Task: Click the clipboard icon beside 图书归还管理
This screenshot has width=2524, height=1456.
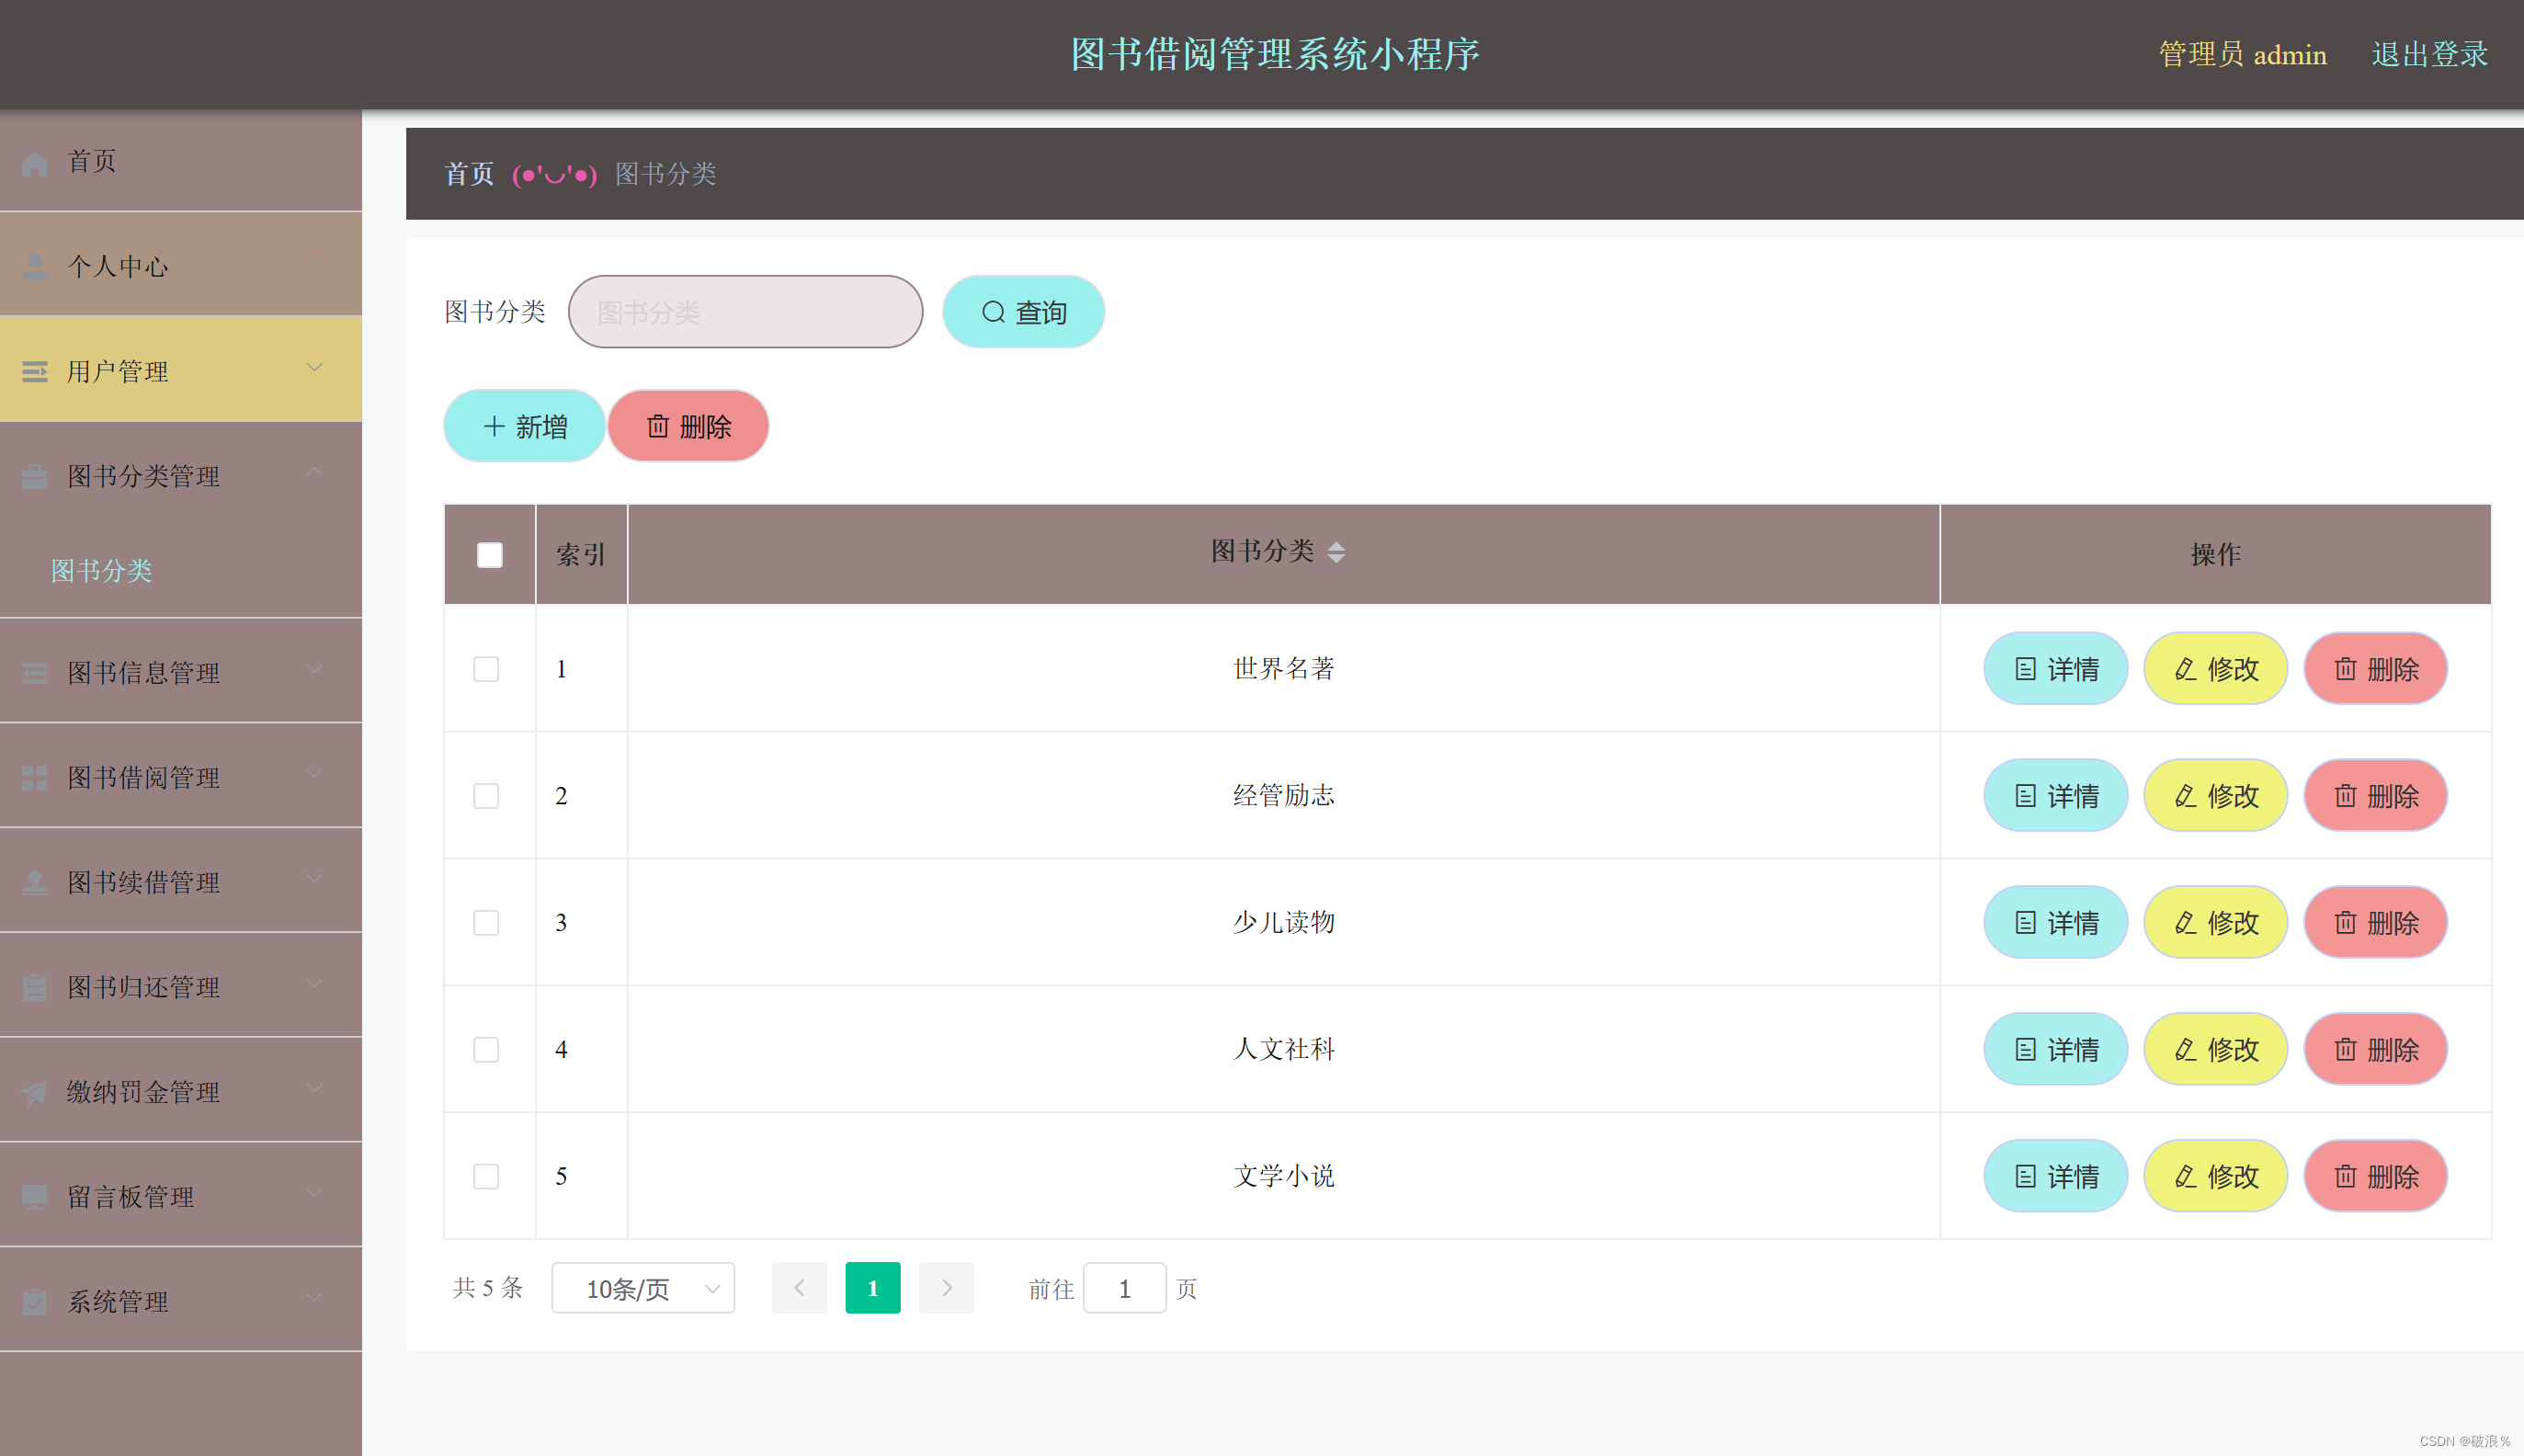Action: coord(35,987)
